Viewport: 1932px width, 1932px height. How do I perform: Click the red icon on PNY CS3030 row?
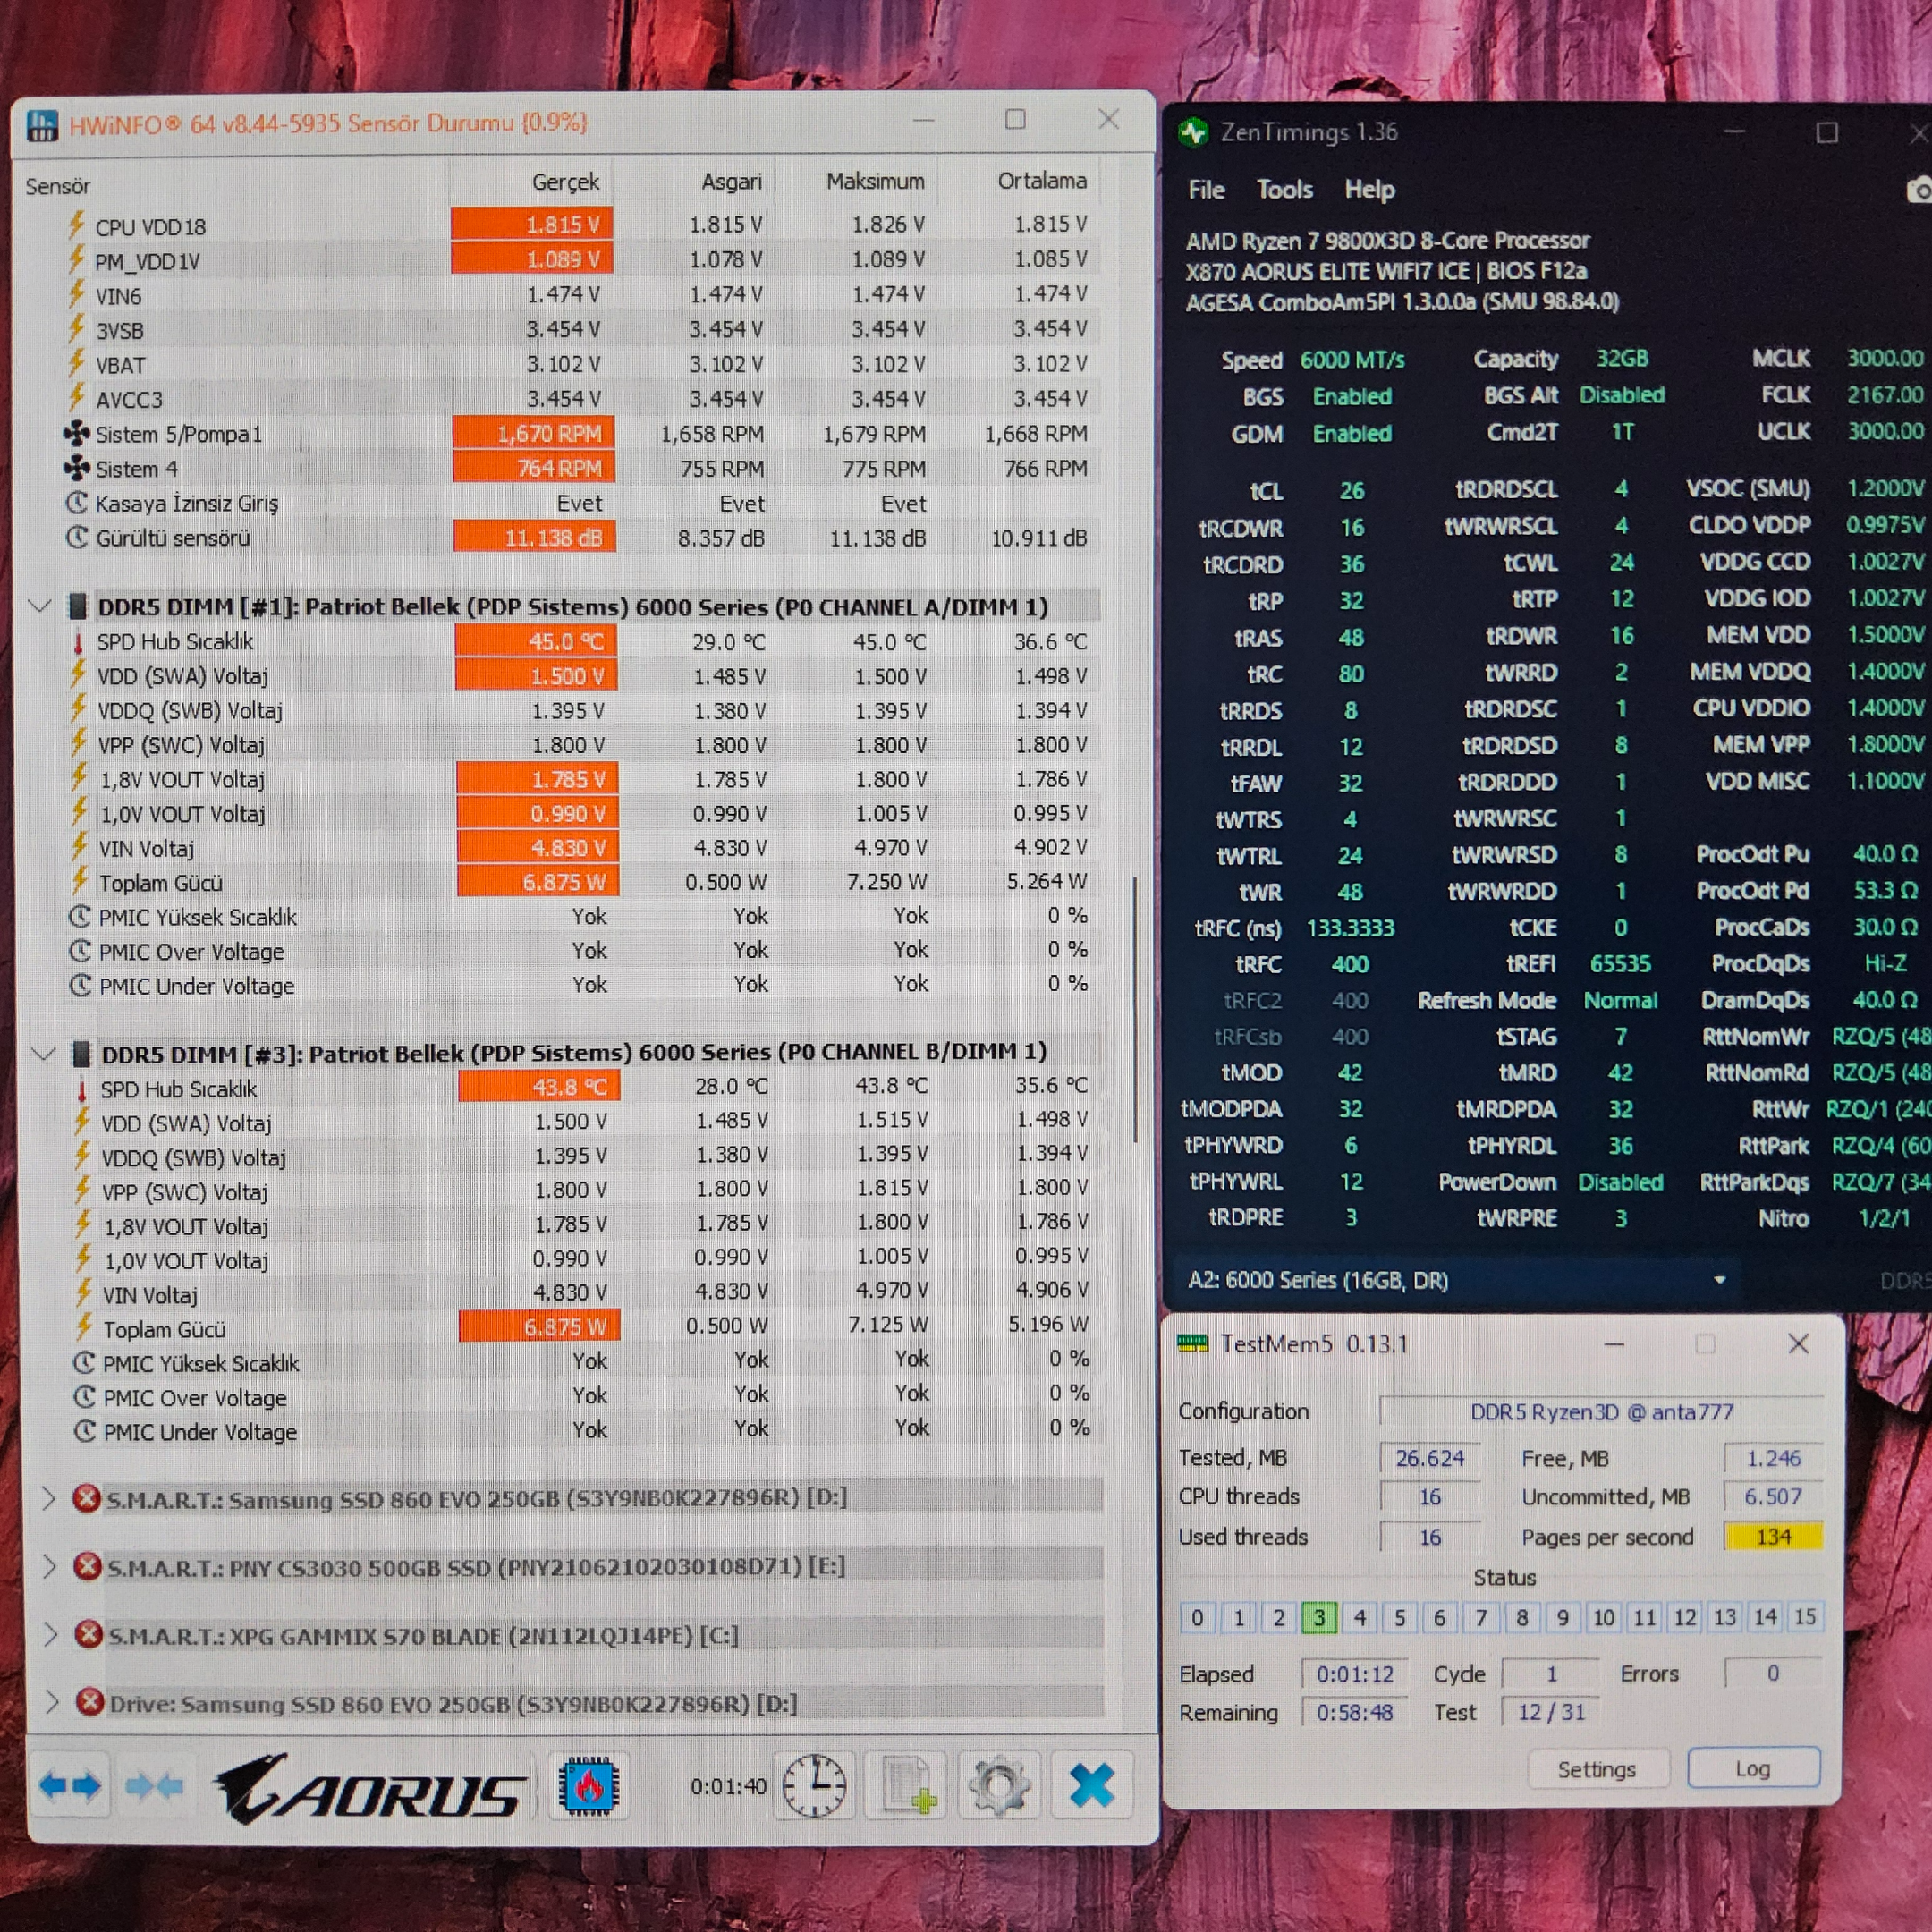tap(88, 1566)
